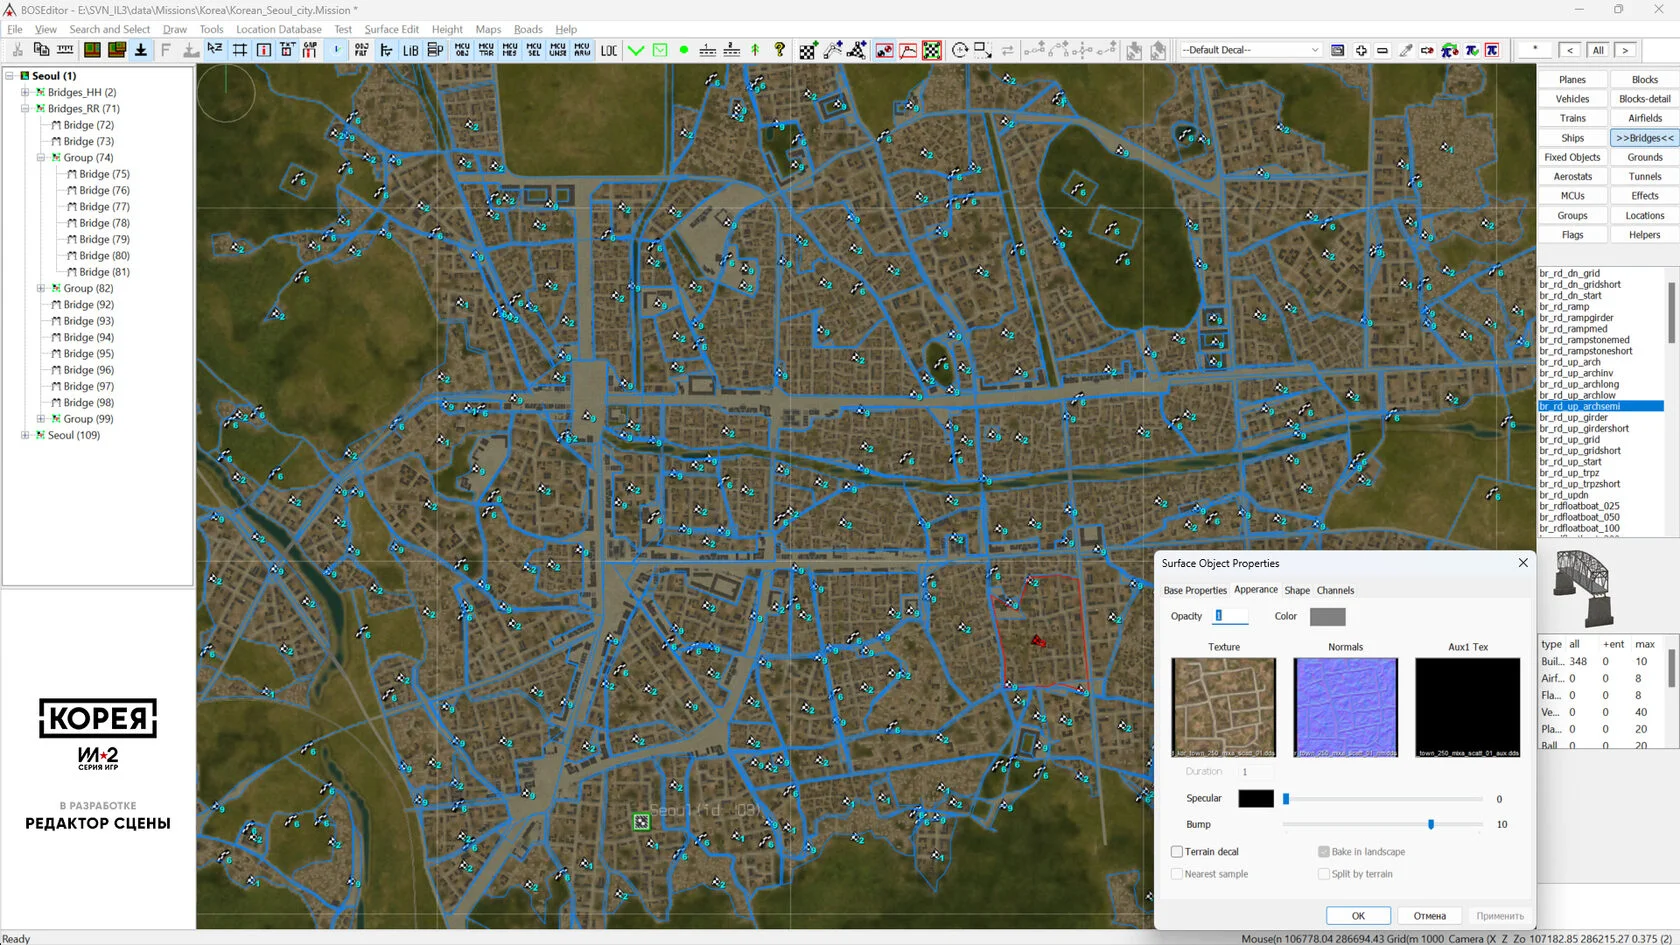Enable the Terrain decal checkbox
The image size is (1680, 945).
point(1177,852)
